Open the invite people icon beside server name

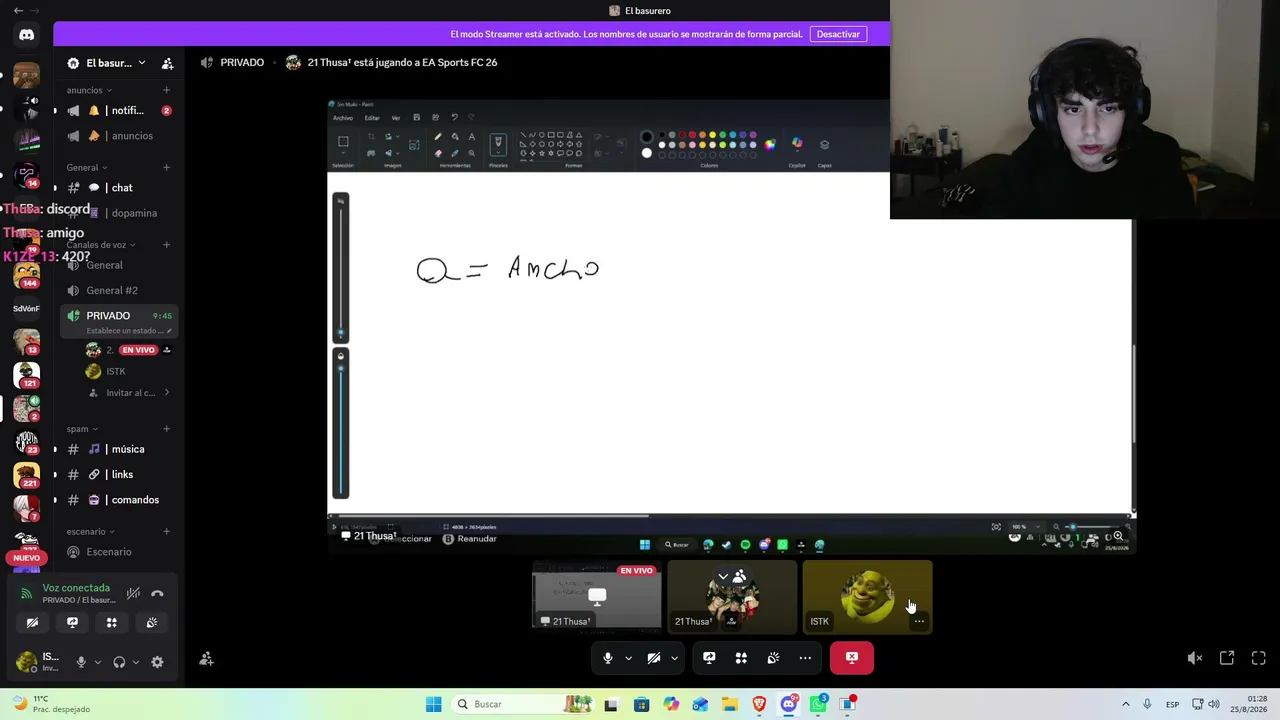pos(167,63)
